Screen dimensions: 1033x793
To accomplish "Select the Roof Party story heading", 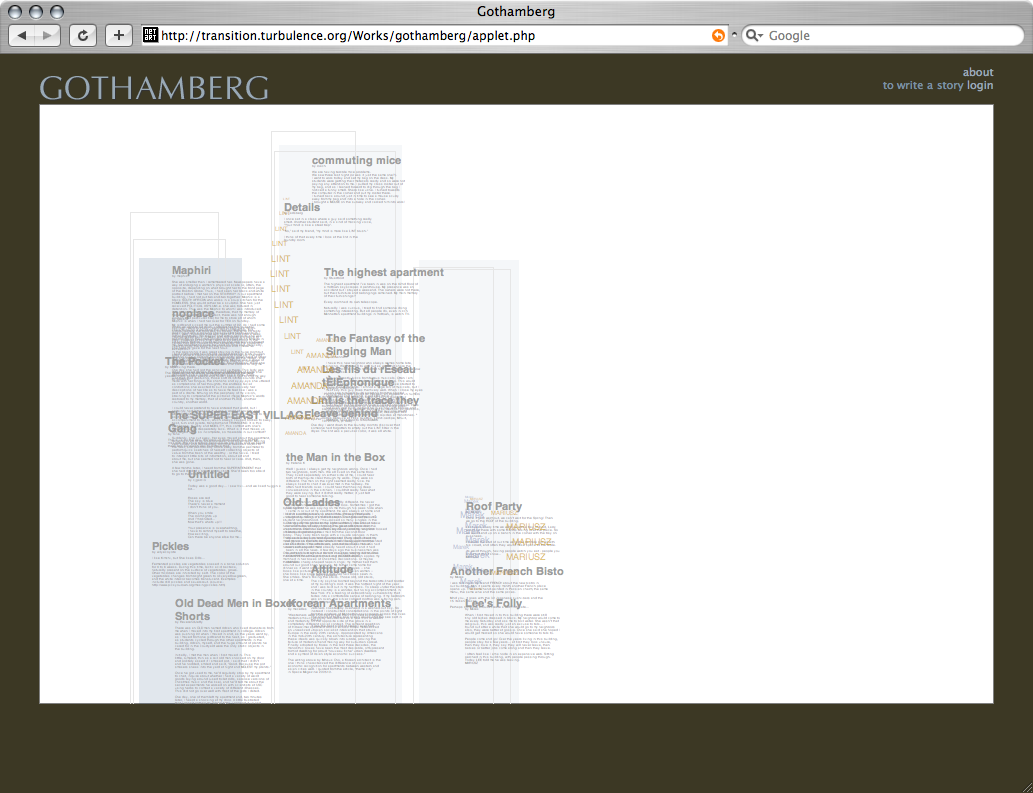I will click(x=493, y=507).
